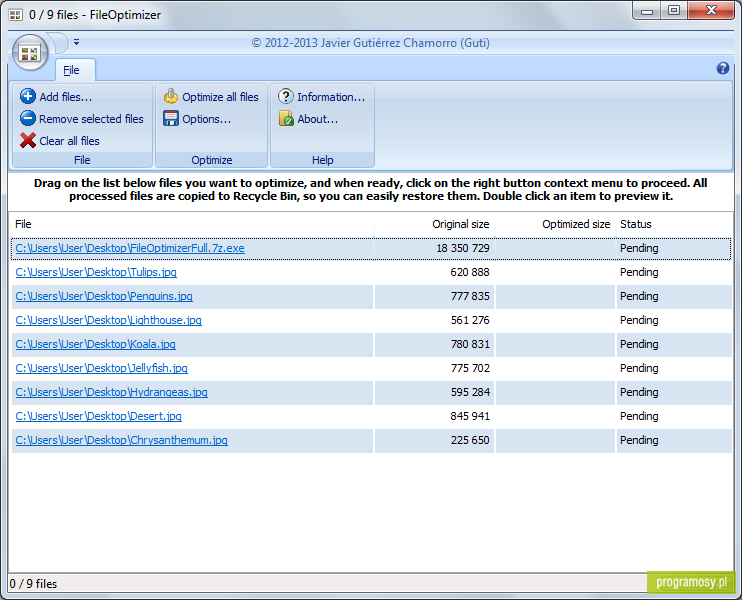742x600 pixels.
Task: Click the FileOptimizer title bar window icon
Action: click(x=16, y=15)
